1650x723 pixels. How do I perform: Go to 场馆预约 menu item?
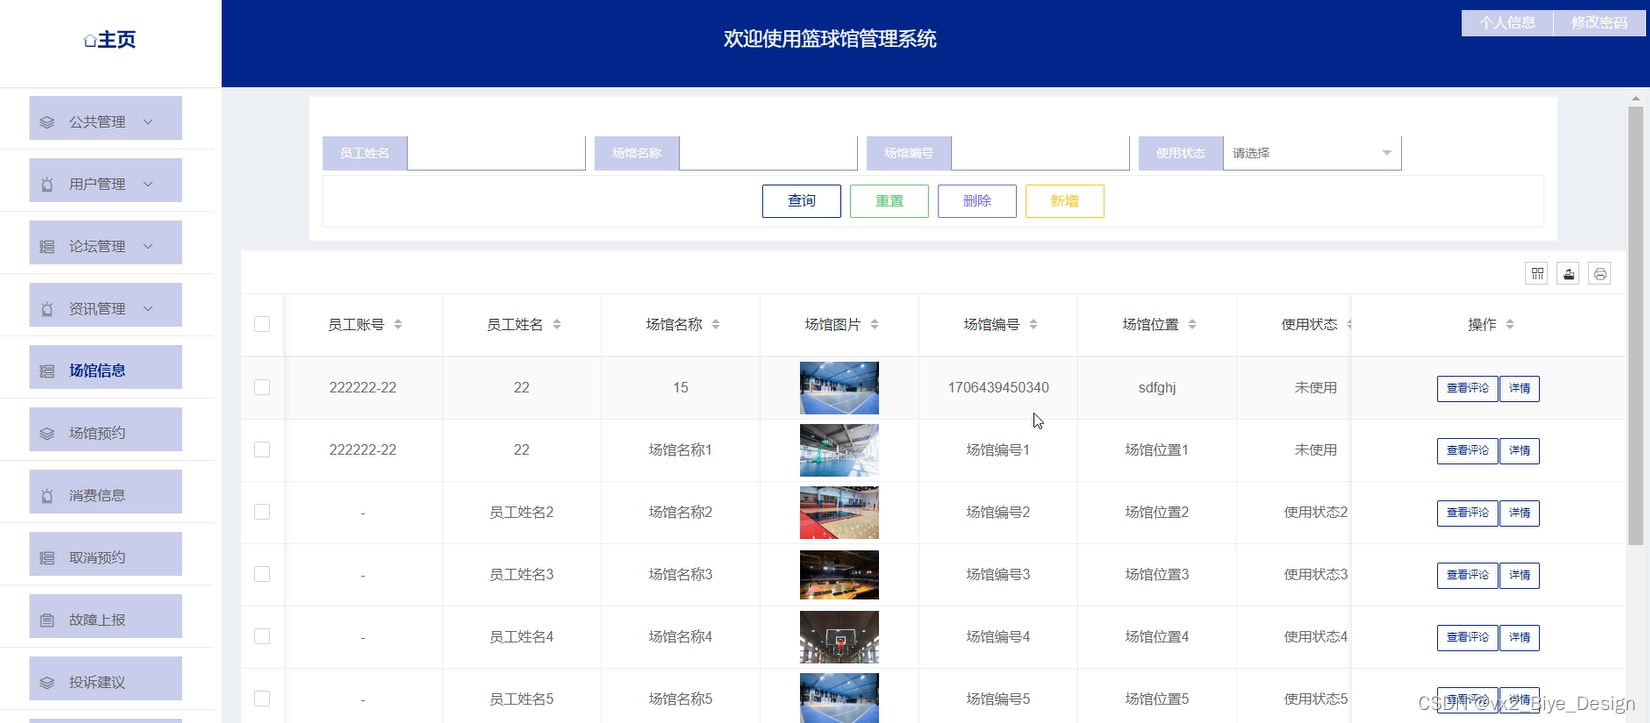106,429
